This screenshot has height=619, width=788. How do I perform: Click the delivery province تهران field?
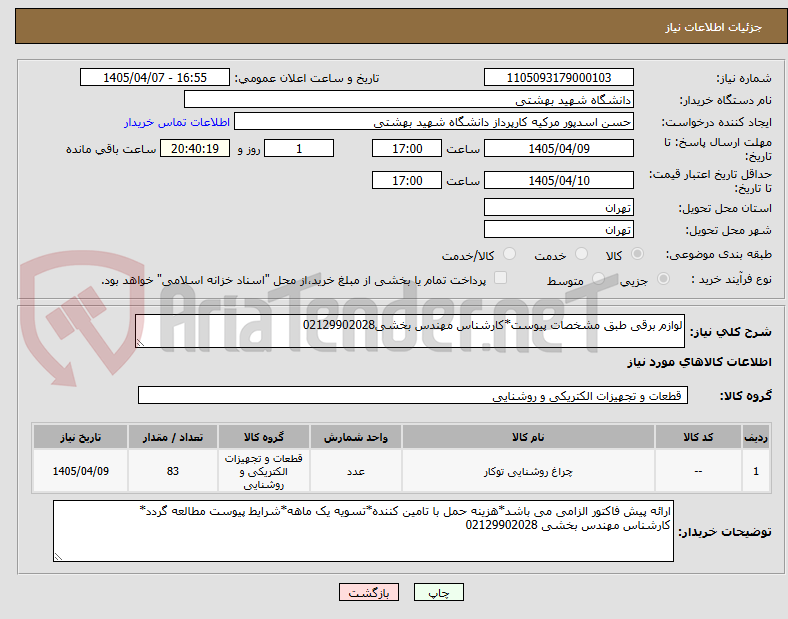pyautogui.click(x=559, y=207)
